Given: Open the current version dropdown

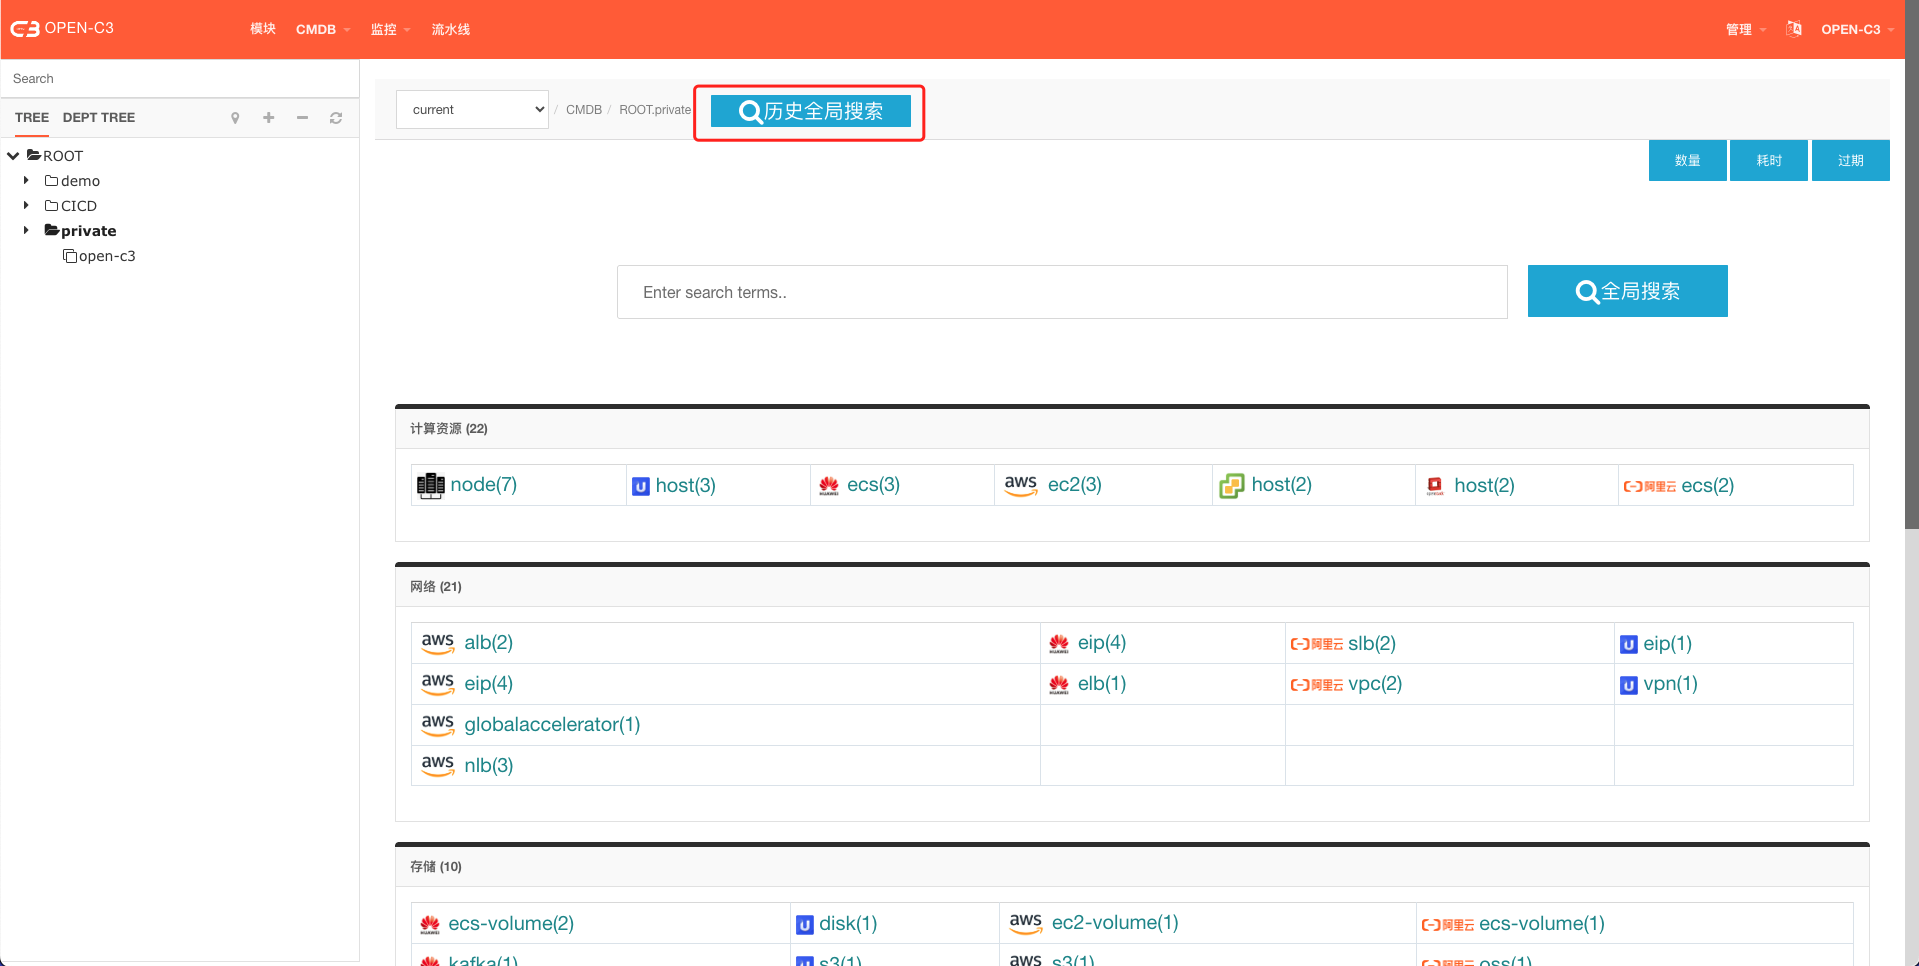Looking at the screenshot, I should tap(472, 110).
